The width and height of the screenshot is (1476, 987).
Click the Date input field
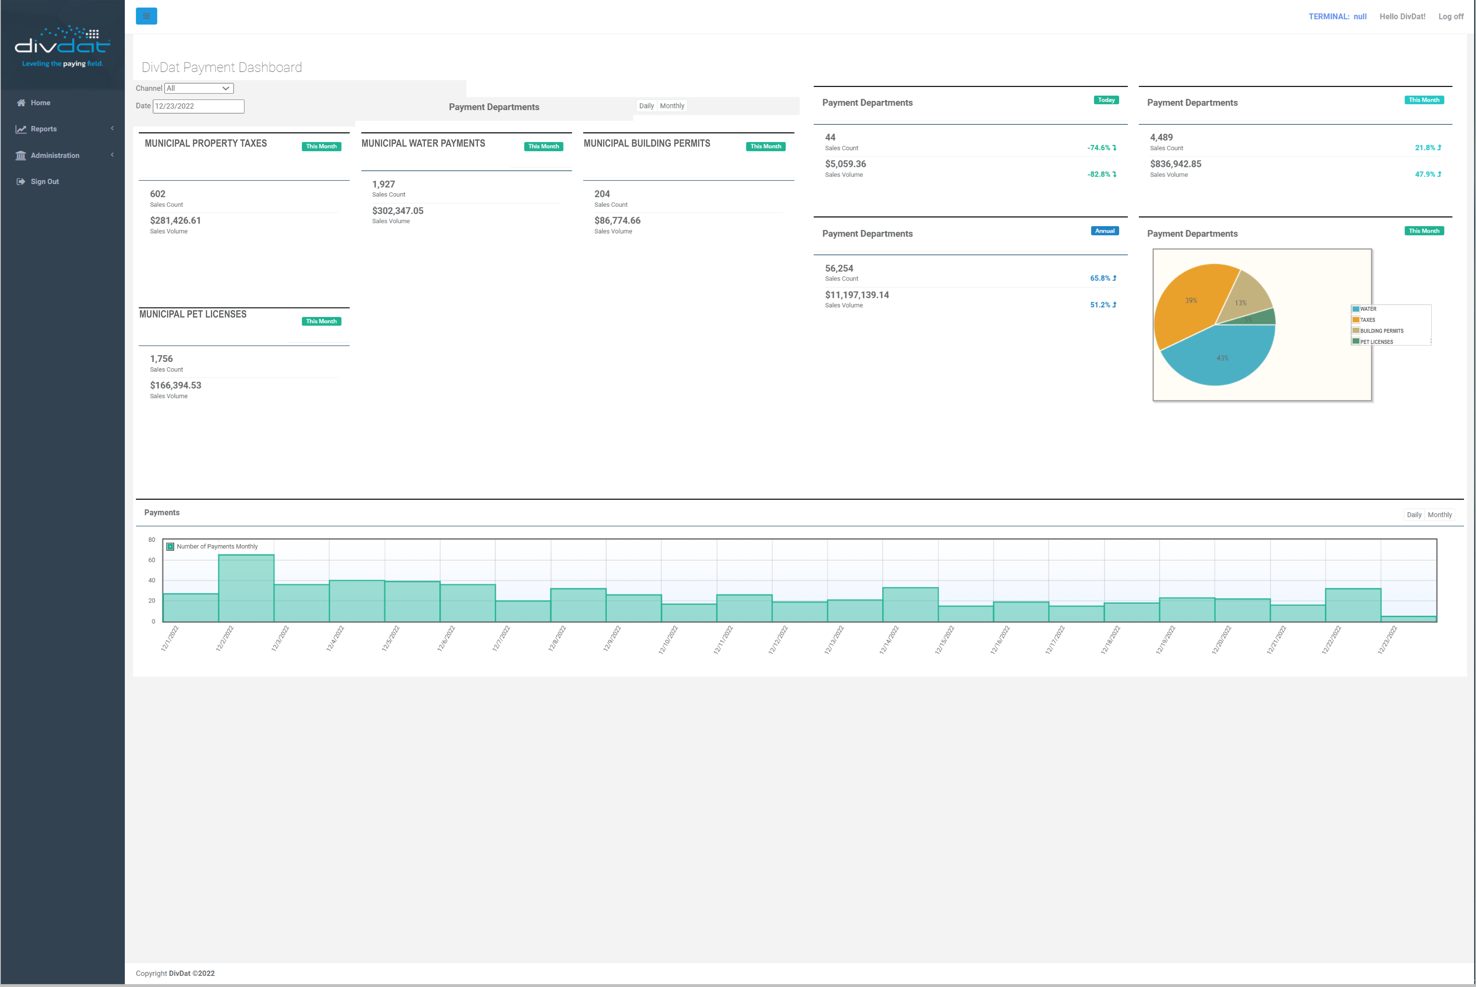click(x=198, y=106)
